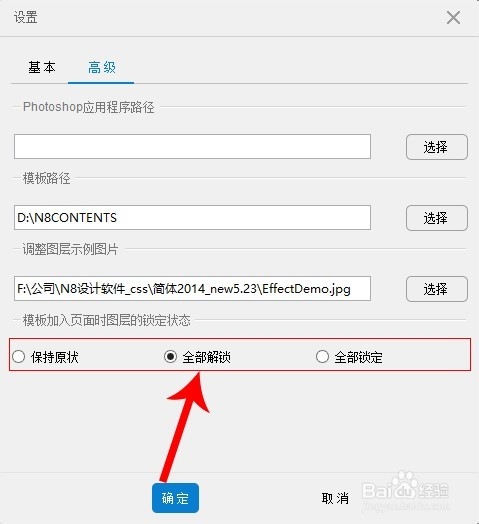Select the 保持原状 radio button circle
479x524 pixels.
18,357
